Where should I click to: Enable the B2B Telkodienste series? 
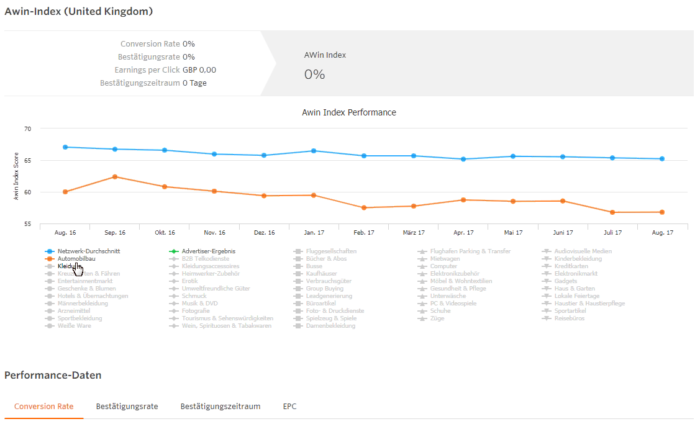tap(200, 259)
